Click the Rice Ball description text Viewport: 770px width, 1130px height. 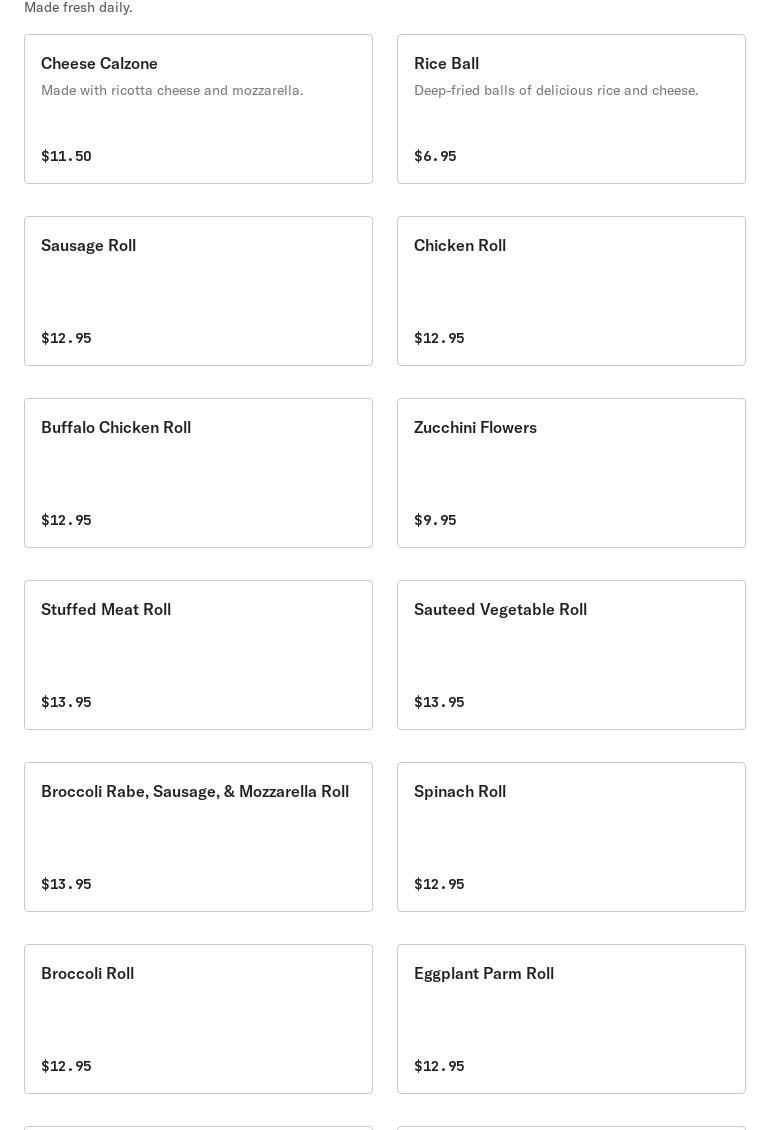[556, 90]
